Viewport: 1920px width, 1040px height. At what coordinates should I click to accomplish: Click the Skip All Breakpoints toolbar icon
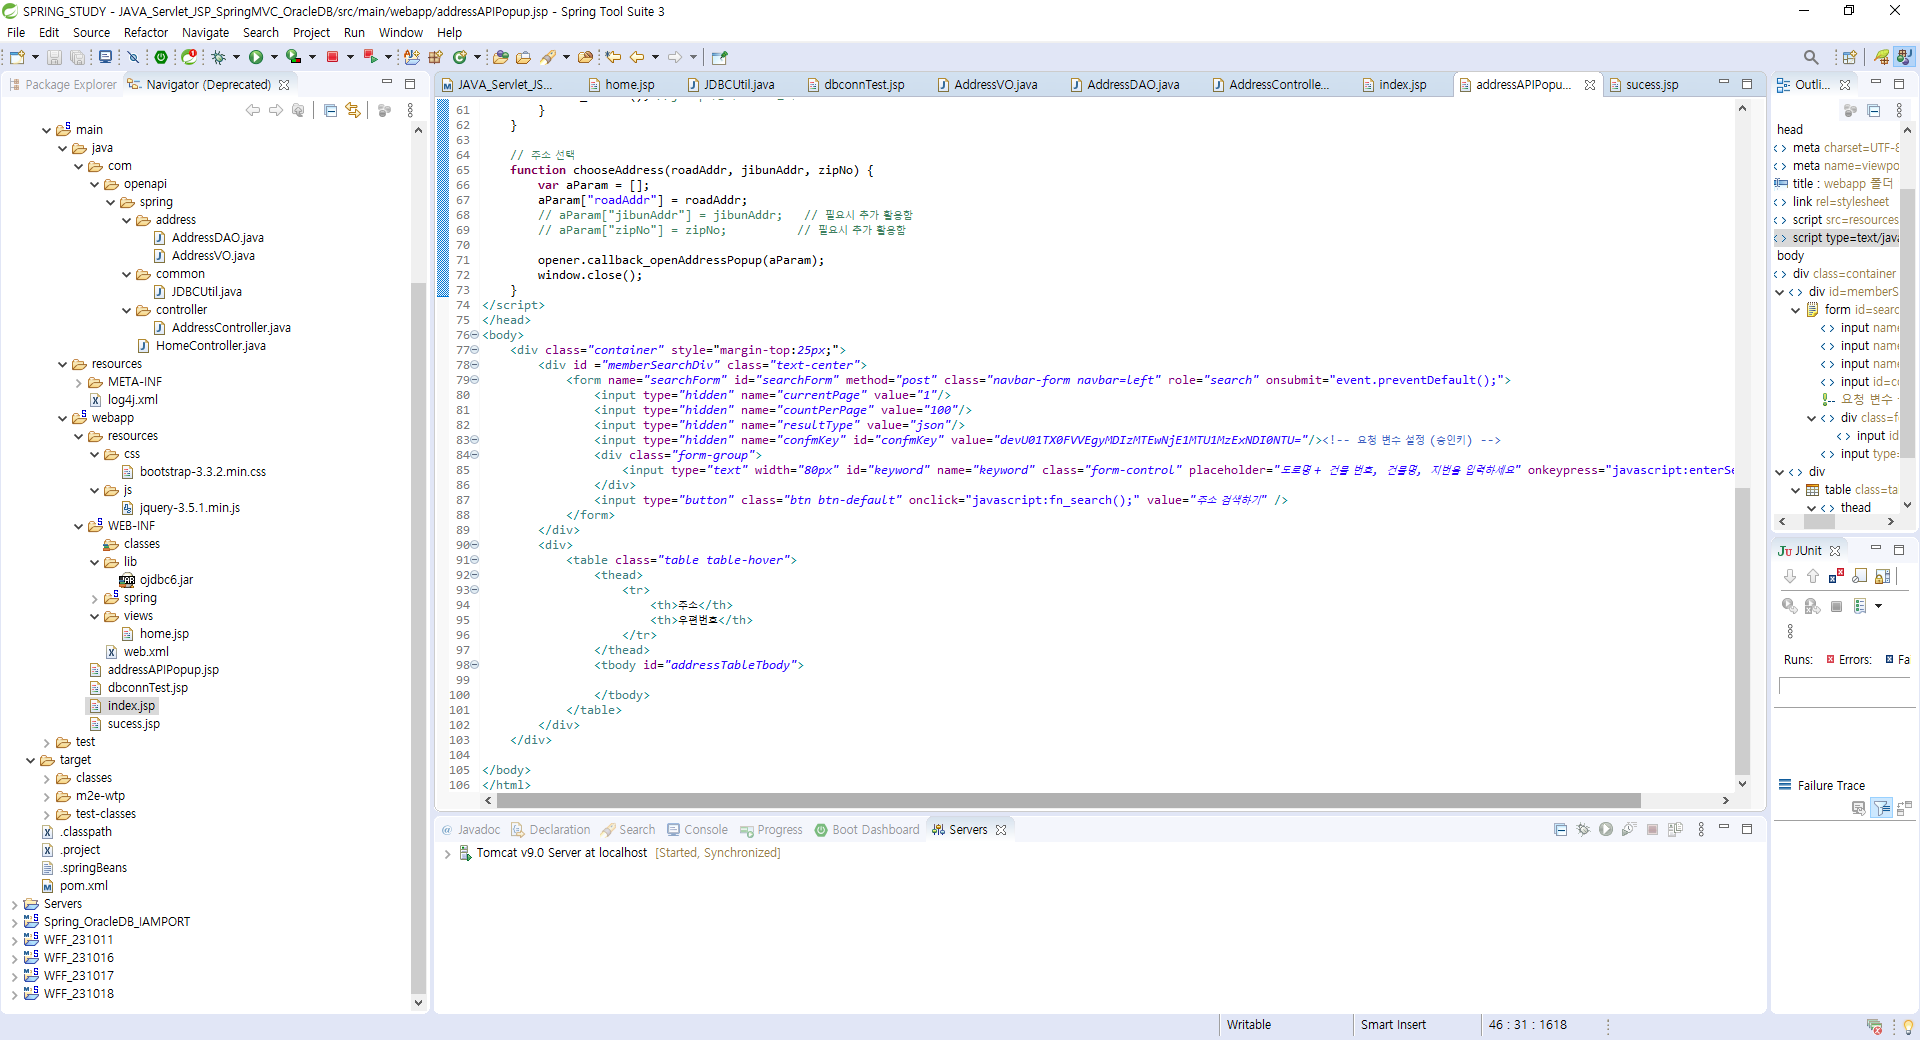133,57
